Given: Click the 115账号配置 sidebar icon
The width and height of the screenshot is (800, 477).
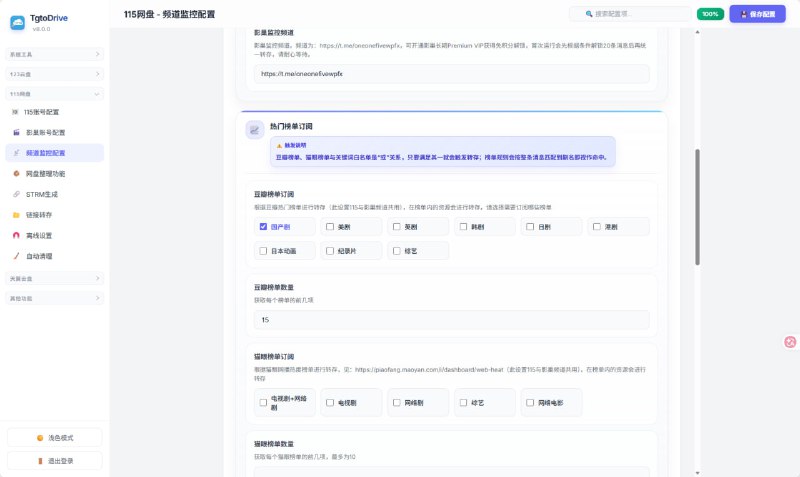Looking at the screenshot, I should [15, 112].
